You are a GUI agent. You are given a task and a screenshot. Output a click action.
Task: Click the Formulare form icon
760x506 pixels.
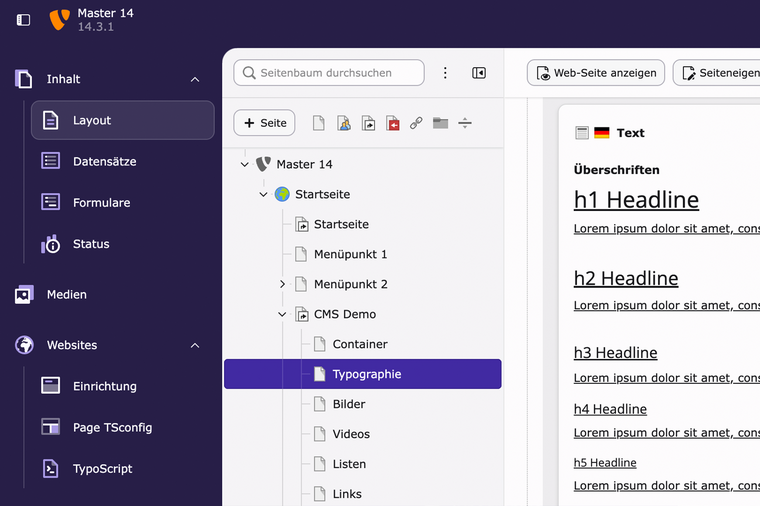50,202
